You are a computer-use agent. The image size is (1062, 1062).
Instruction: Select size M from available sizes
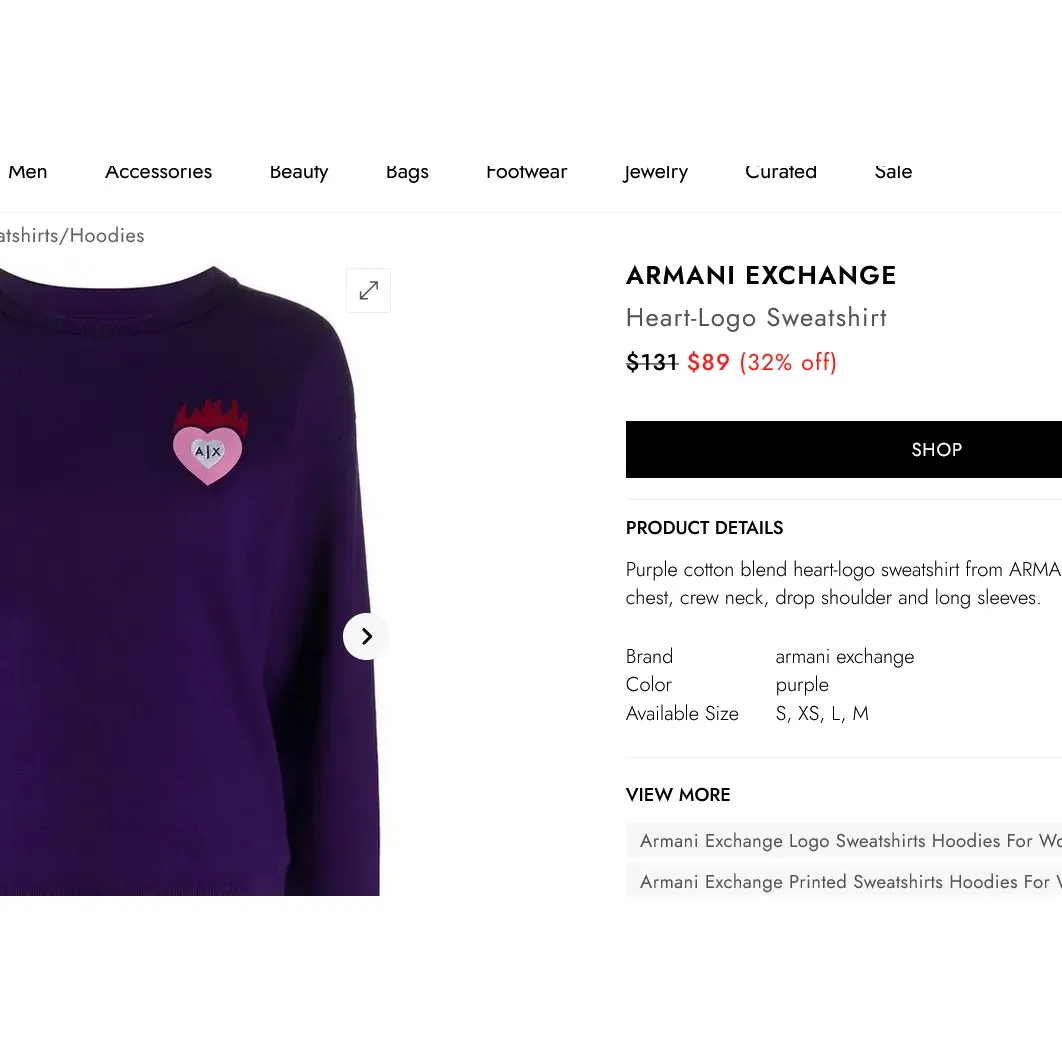860,713
